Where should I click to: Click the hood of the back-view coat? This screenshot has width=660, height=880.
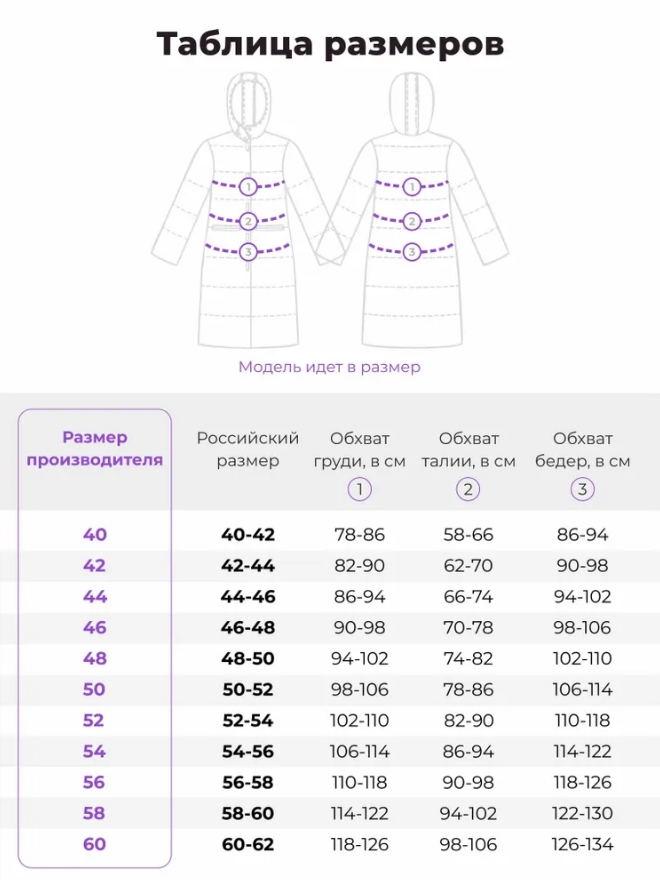point(412,101)
